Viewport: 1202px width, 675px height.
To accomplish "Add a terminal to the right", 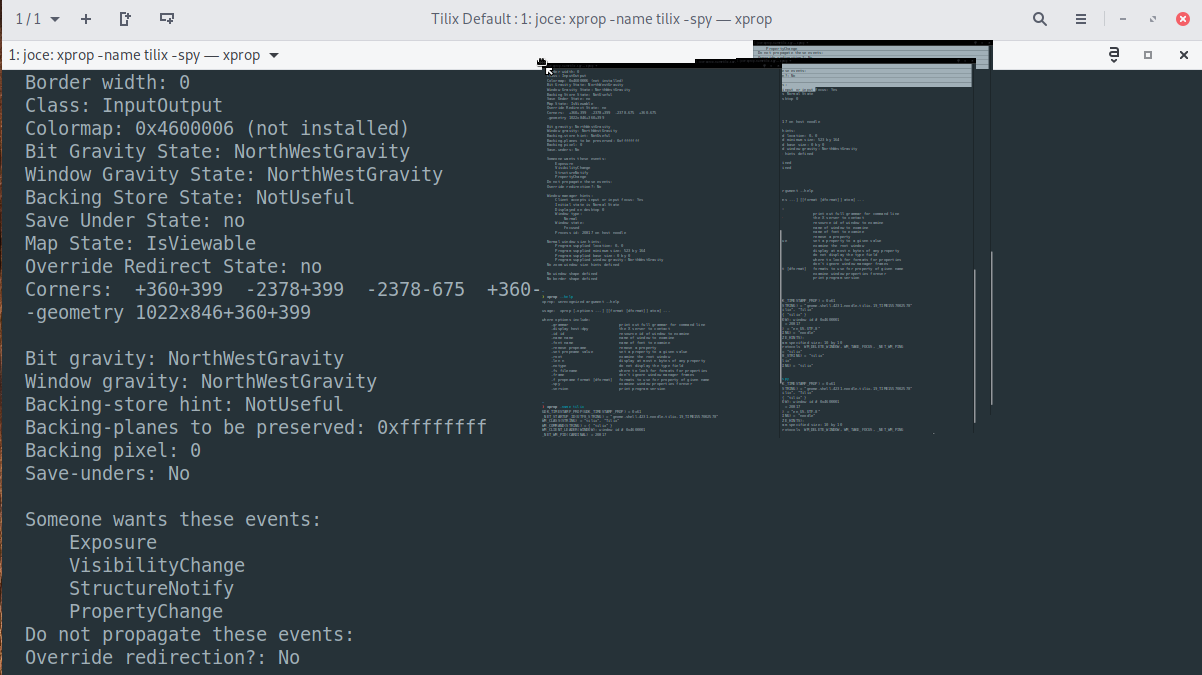I will [x=125, y=19].
